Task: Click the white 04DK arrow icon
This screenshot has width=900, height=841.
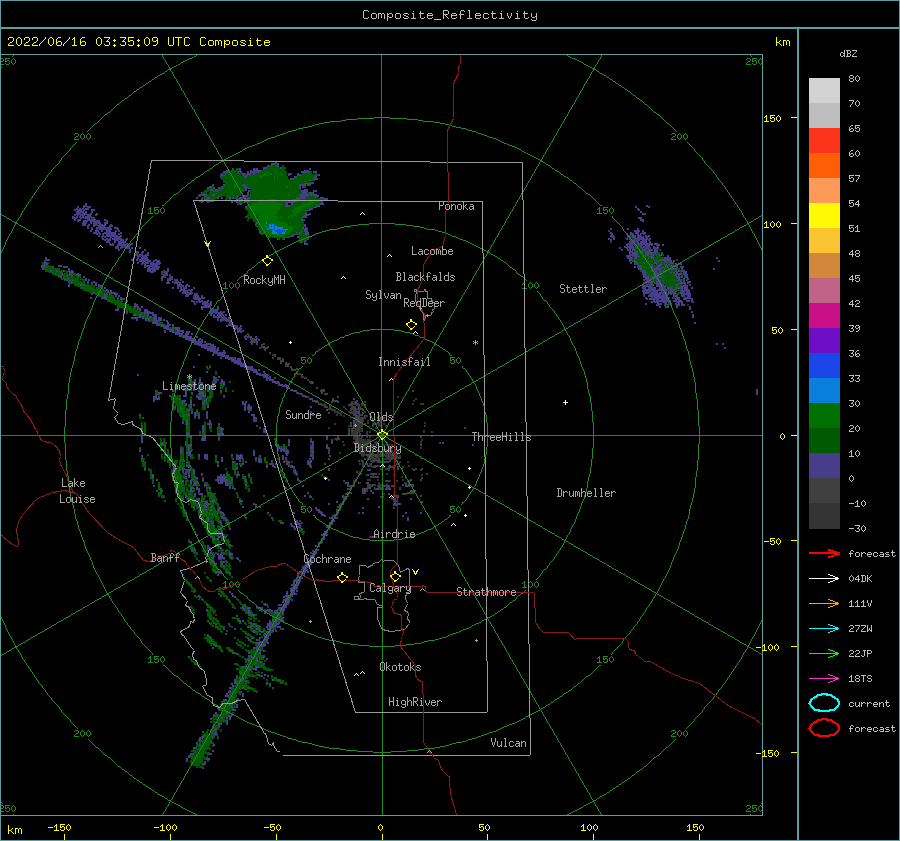Action: point(824,578)
